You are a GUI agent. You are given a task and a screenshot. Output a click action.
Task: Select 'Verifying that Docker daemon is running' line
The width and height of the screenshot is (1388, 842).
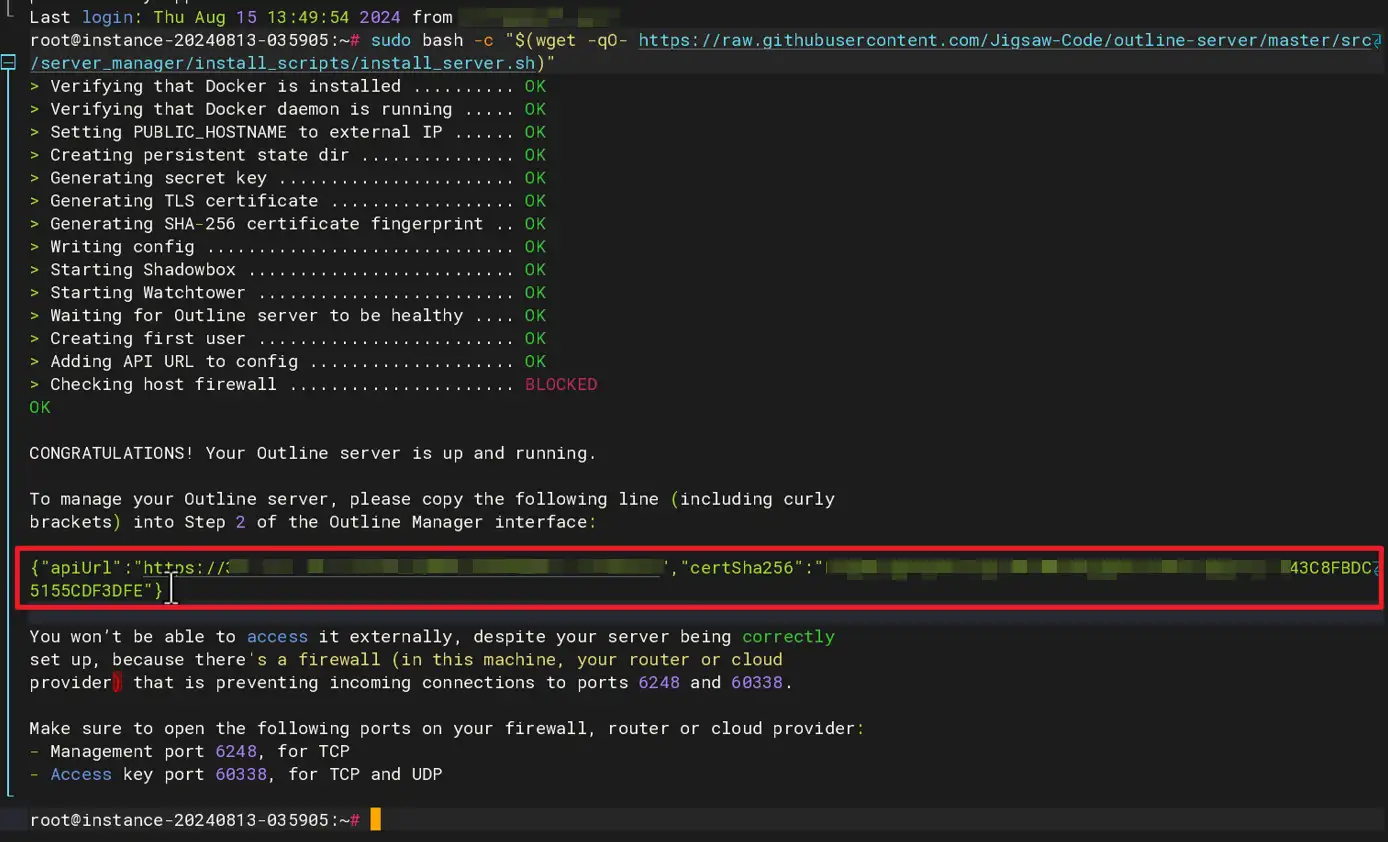coord(288,109)
